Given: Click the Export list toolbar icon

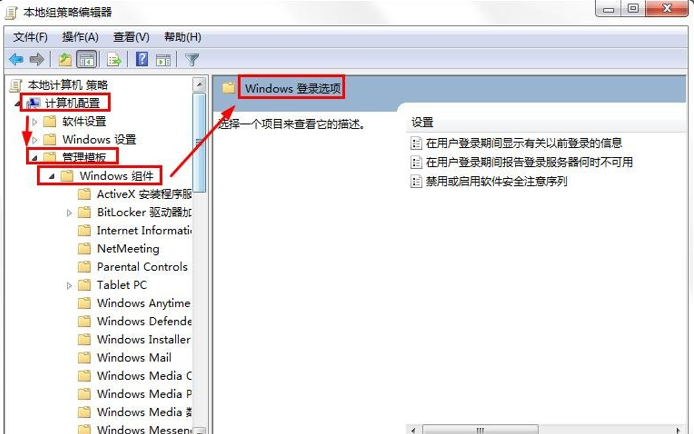Looking at the screenshot, I should pos(114,59).
